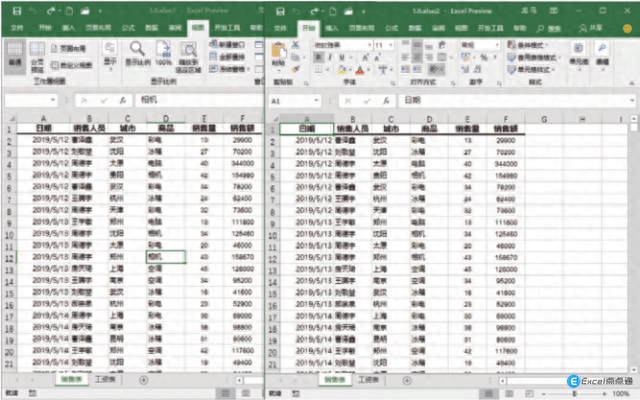Screen dimensions: 640x400
Task: Toggle Center alignment in right window
Action: pos(417,58)
